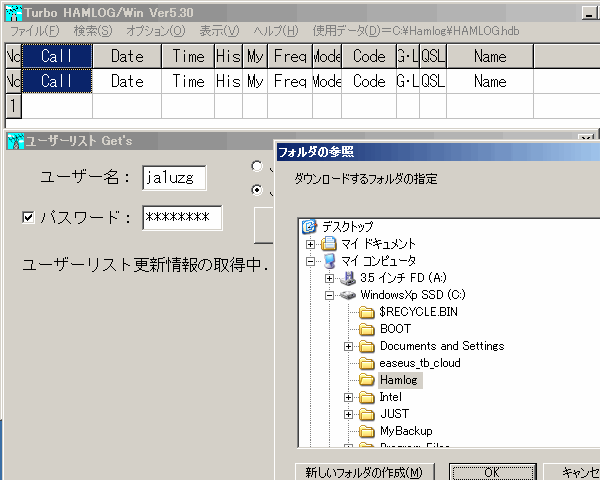Click the Call column header in top row
The width and height of the screenshot is (600, 480).
[x=57, y=56]
